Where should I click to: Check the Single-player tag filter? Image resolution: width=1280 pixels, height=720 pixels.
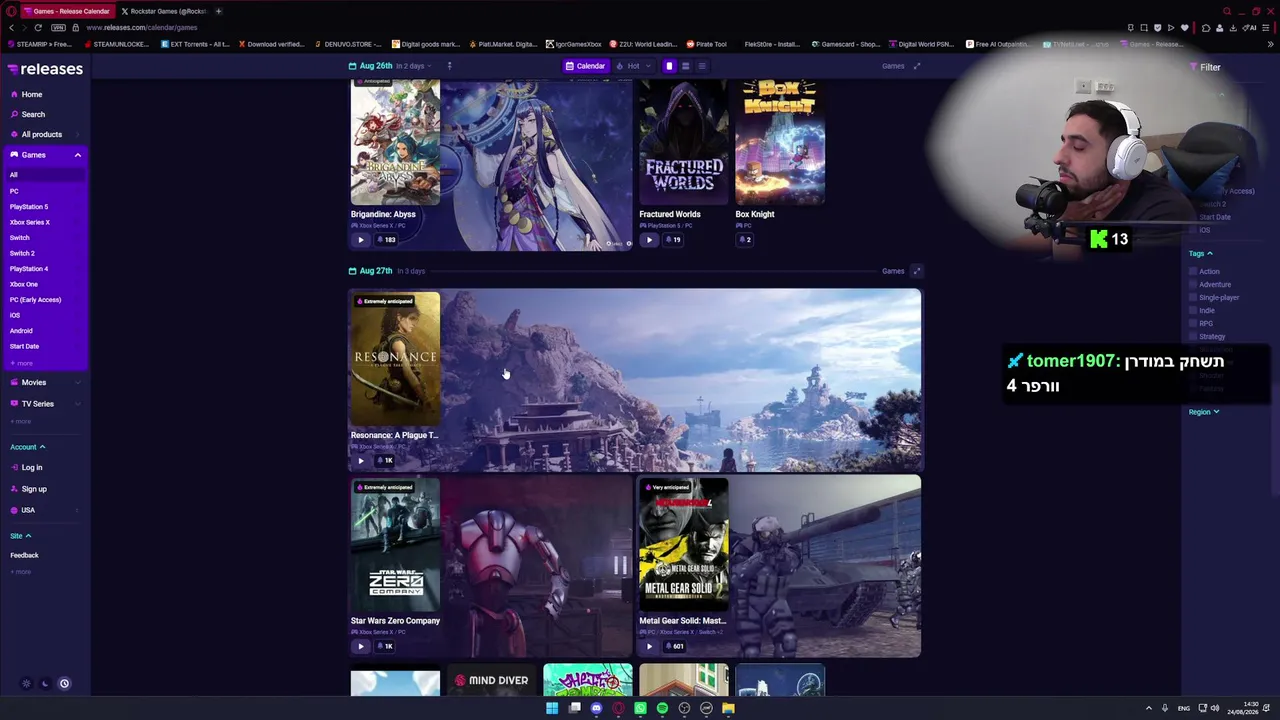1192,298
